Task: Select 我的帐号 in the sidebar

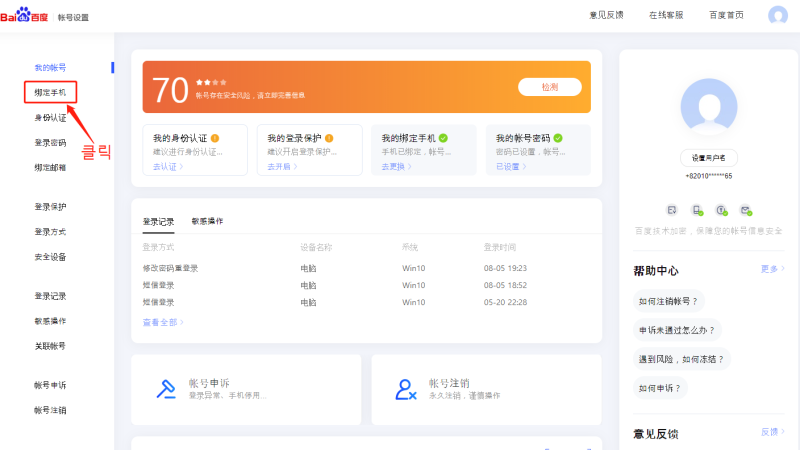Action: coord(50,67)
